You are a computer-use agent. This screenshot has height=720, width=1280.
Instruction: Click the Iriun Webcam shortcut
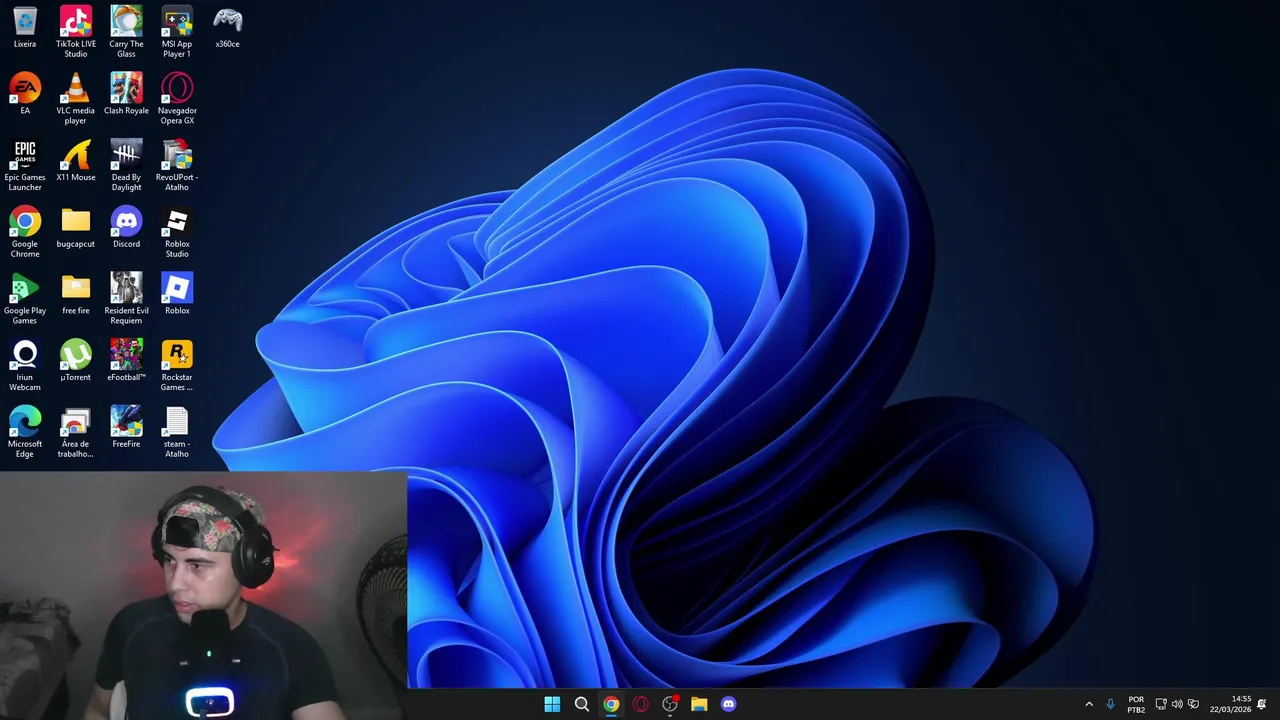pyautogui.click(x=25, y=366)
